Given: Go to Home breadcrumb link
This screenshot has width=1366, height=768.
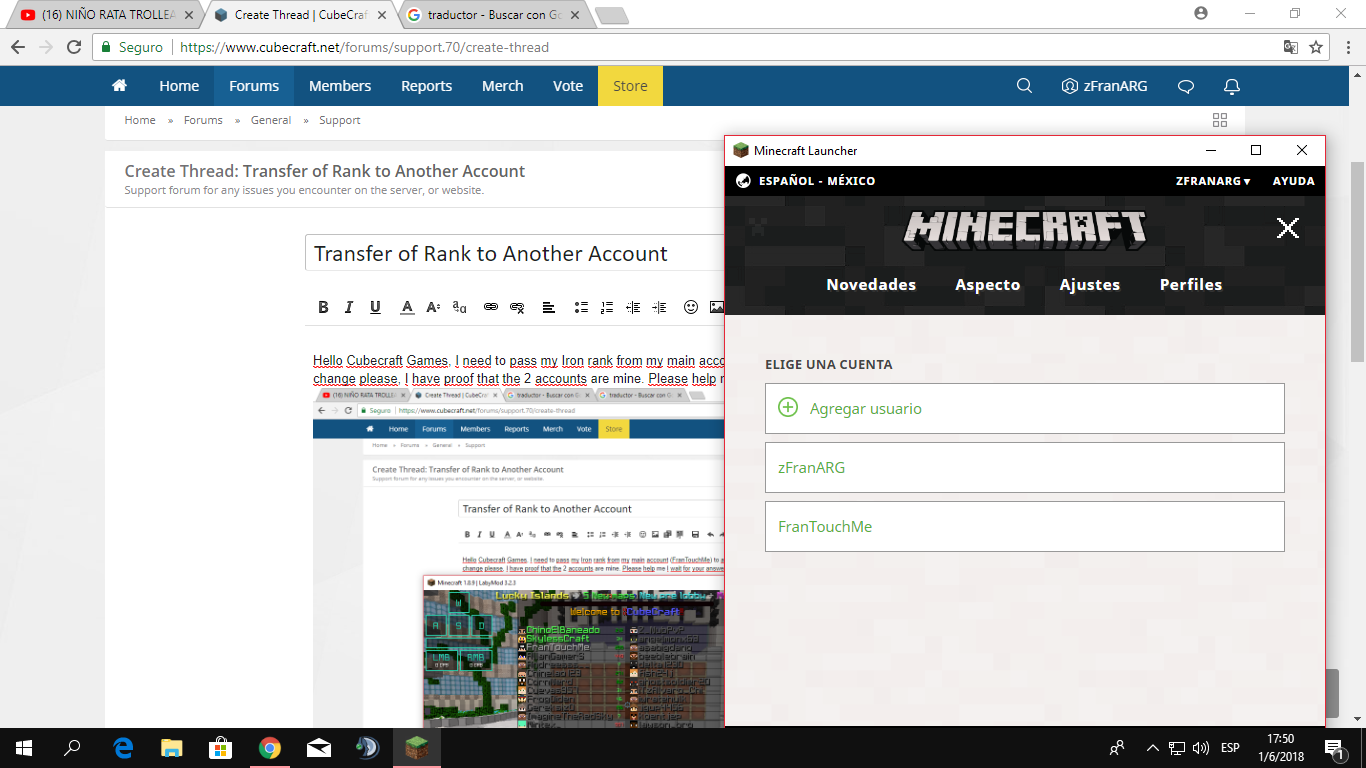Looking at the screenshot, I should (x=140, y=120).
